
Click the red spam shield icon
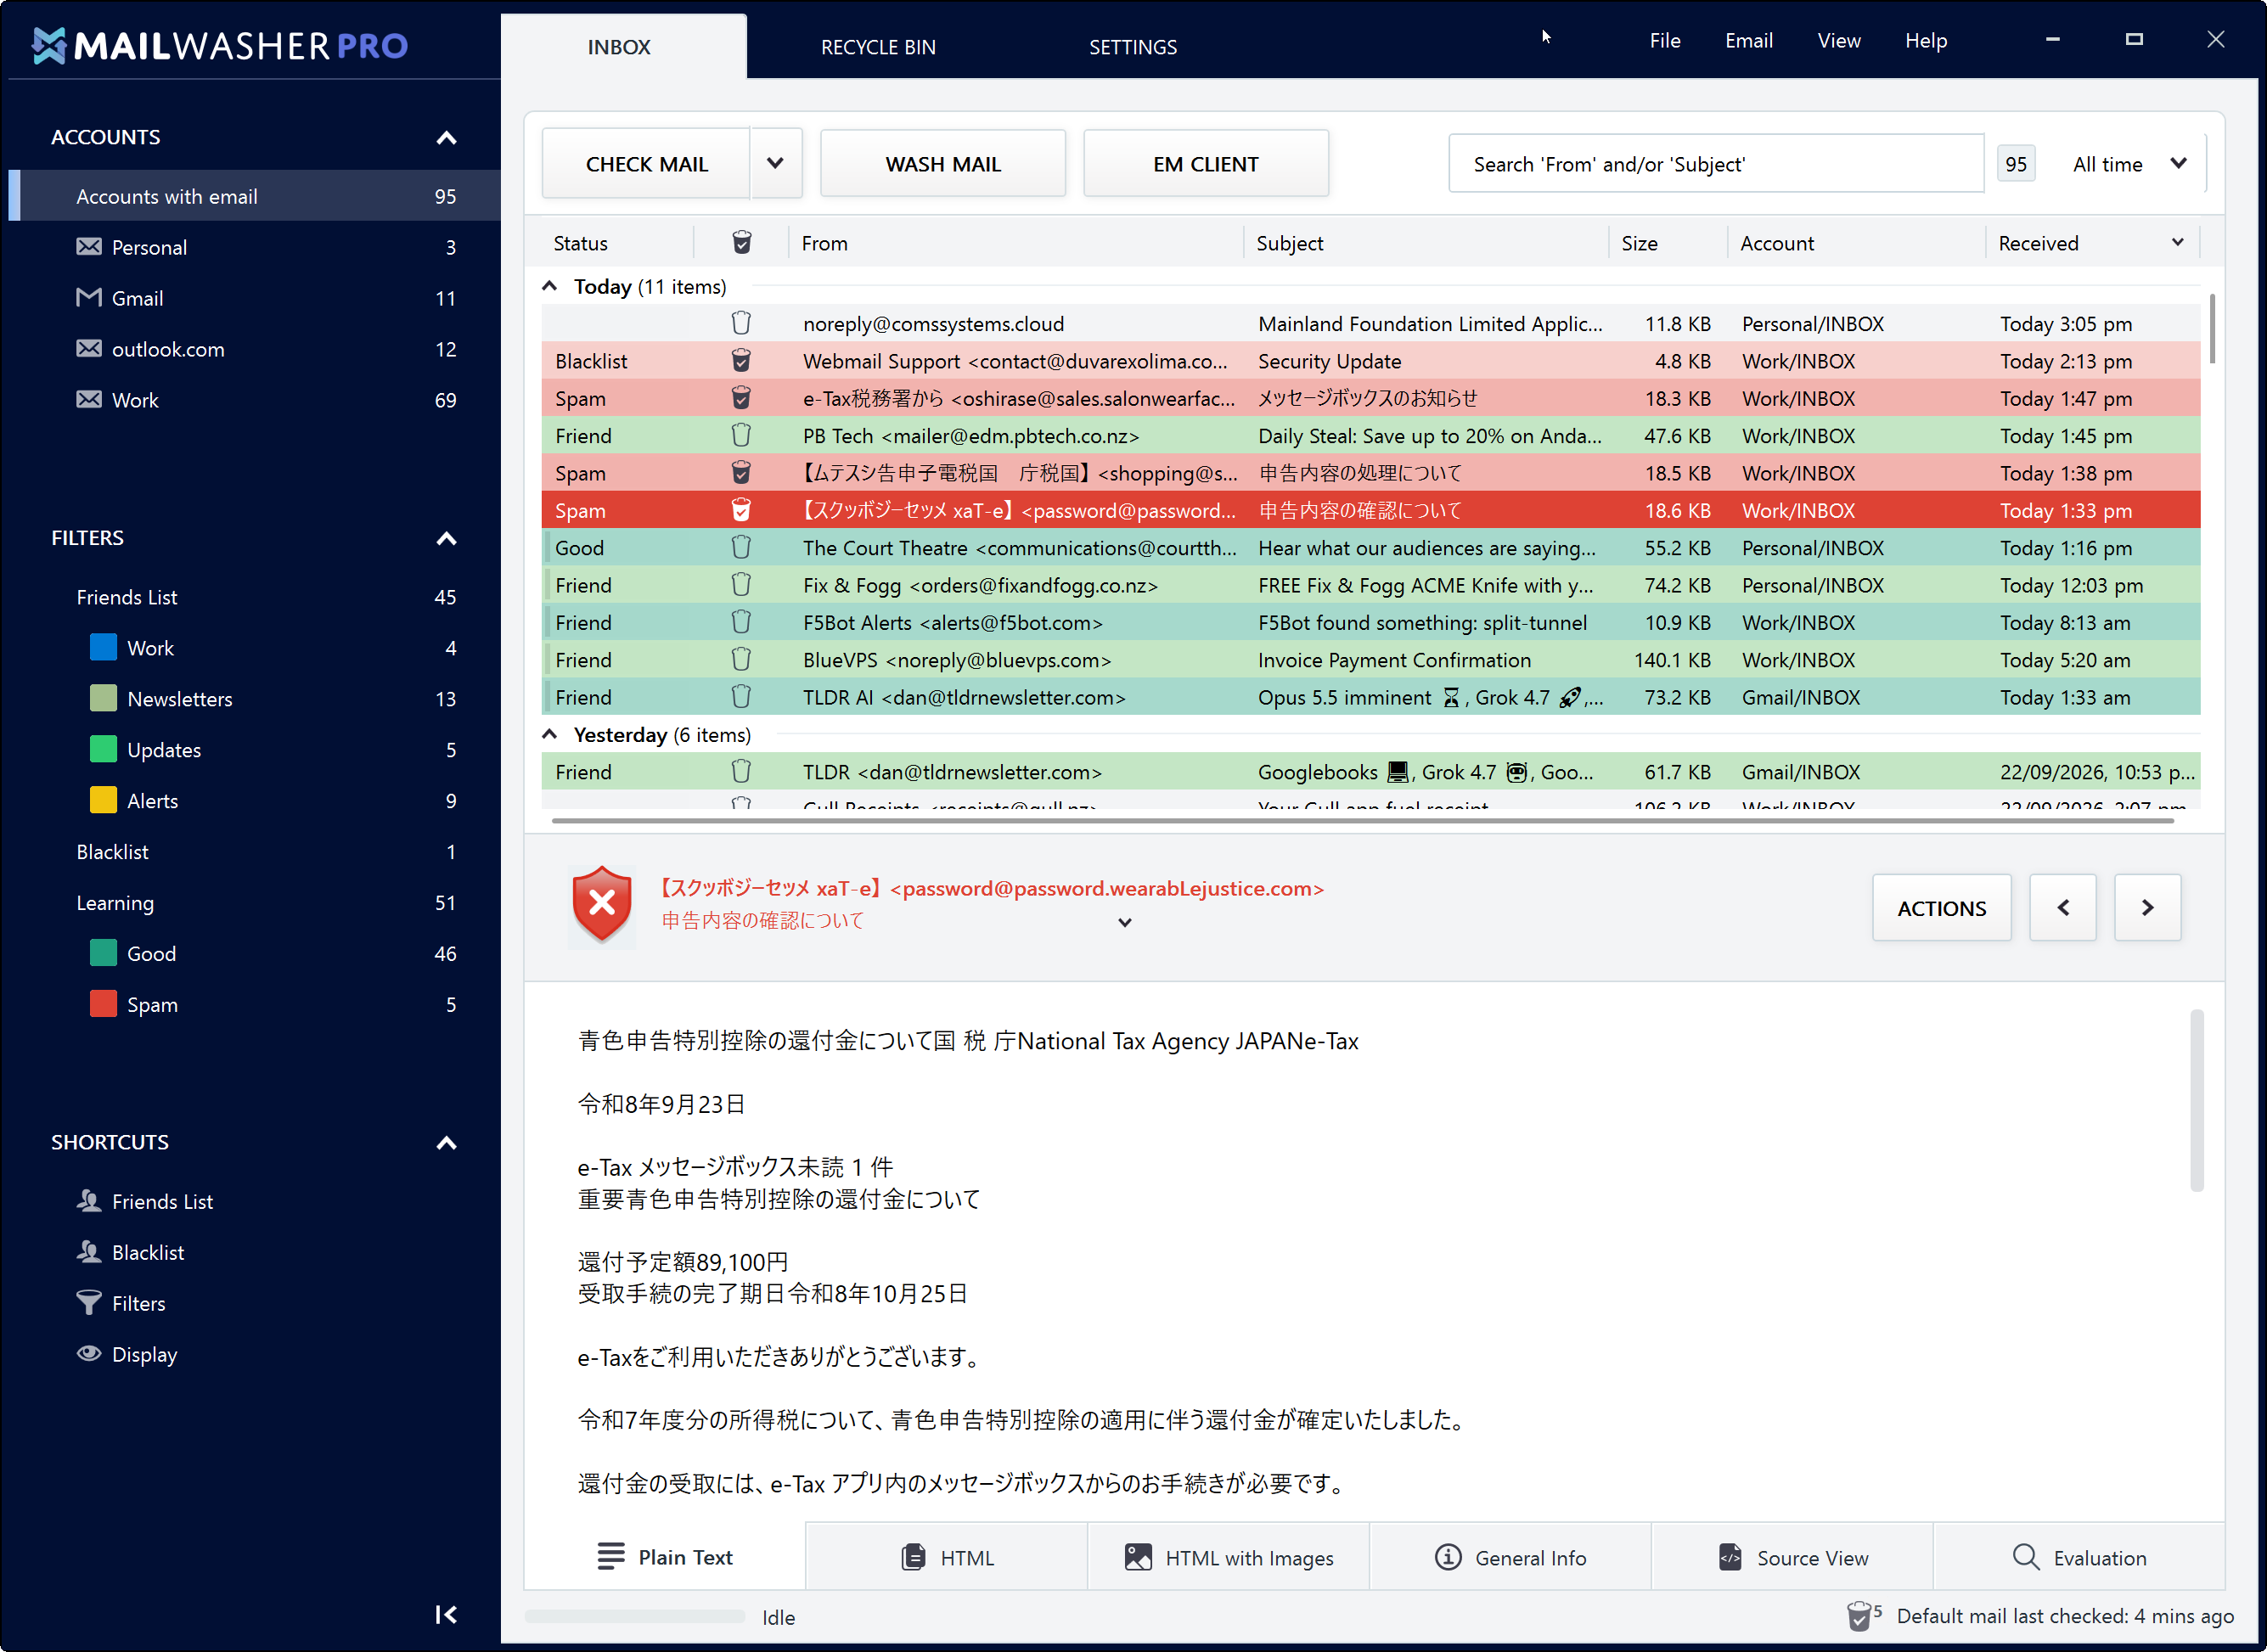(x=602, y=905)
